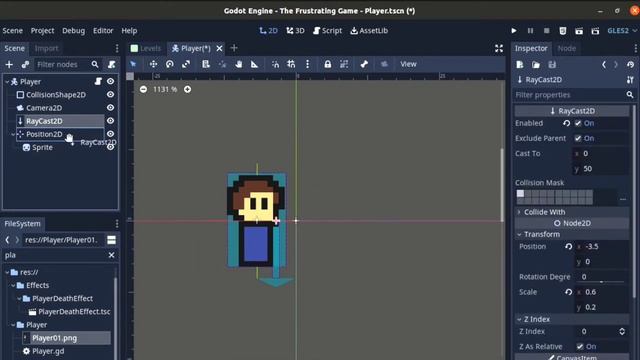Collapse the PlayerDeathEffect folder
Screen dimensions: 640x360
(19, 299)
